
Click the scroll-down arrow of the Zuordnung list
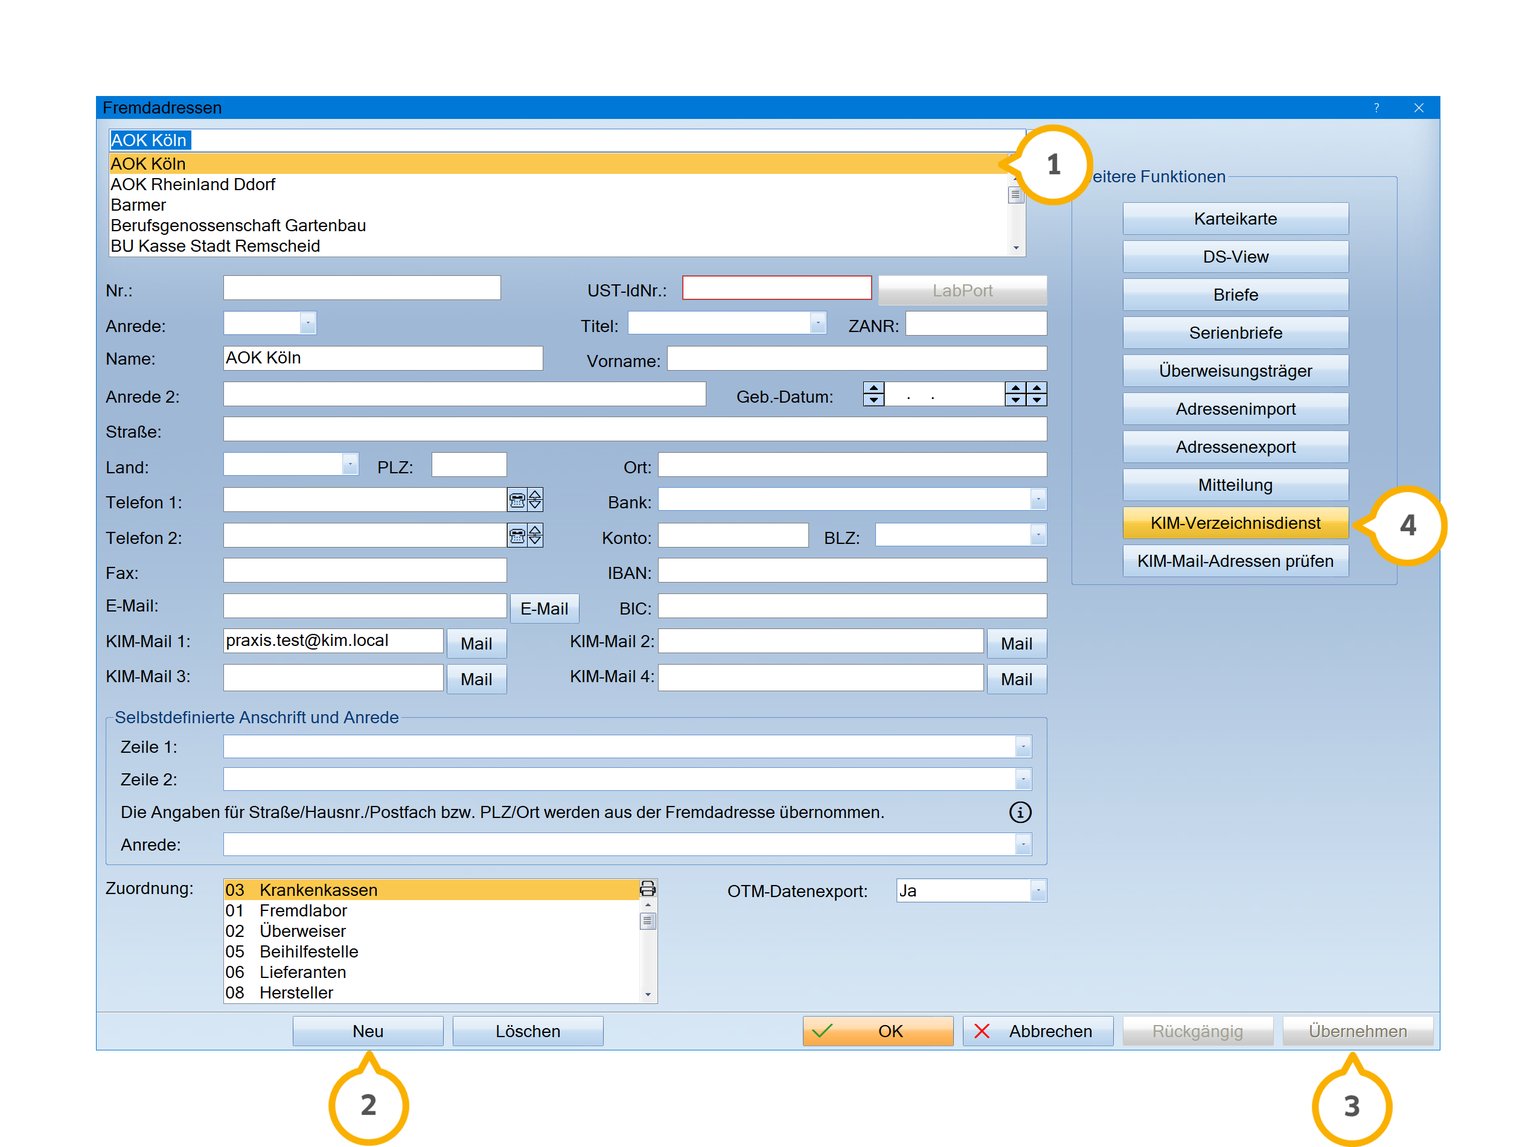click(x=648, y=994)
